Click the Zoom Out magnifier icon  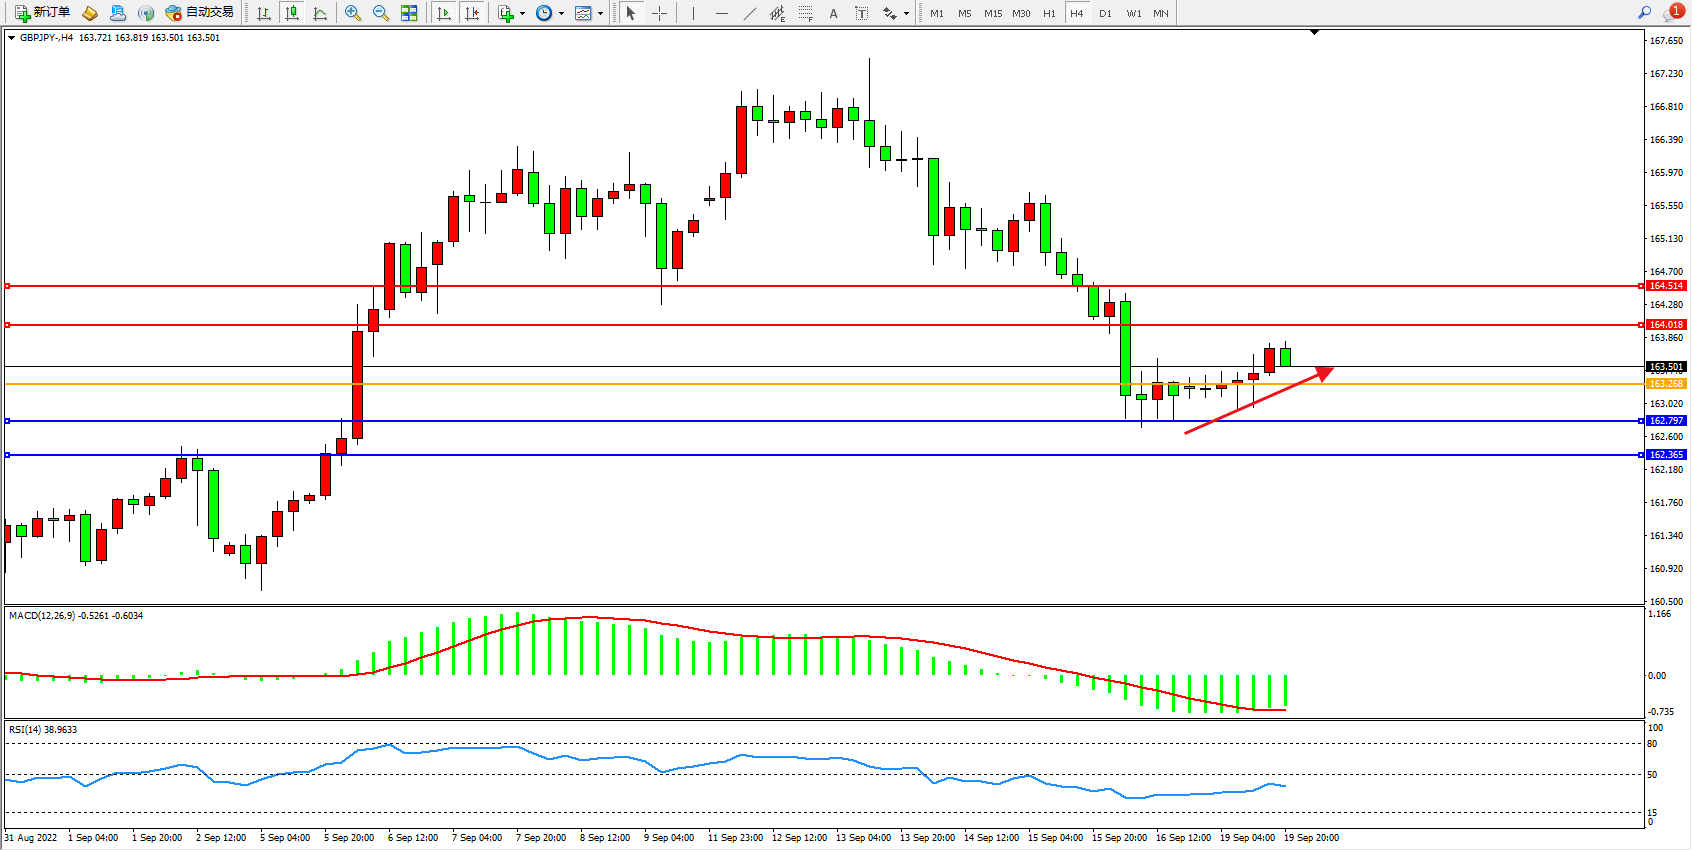coord(381,13)
